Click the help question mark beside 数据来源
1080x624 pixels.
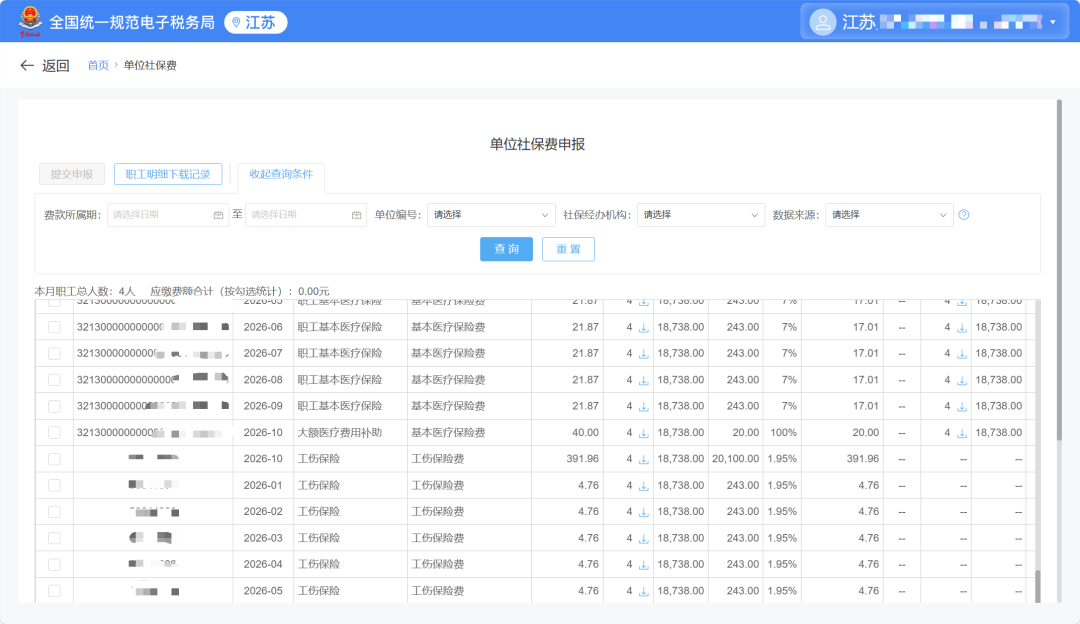tap(964, 215)
